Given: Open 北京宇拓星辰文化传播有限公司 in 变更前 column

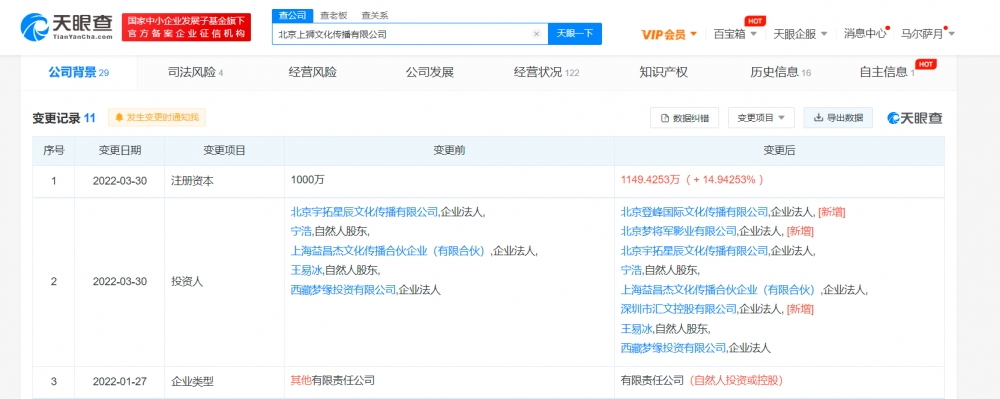Looking at the screenshot, I should [364, 212].
